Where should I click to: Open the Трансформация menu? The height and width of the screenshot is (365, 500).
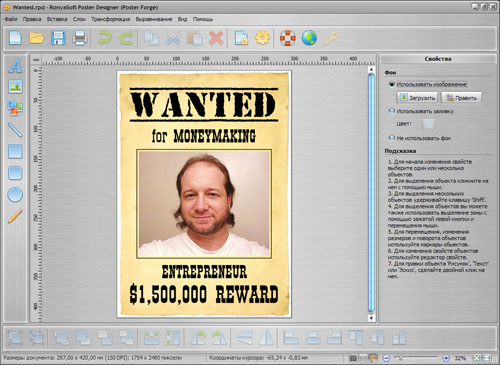coord(111,19)
